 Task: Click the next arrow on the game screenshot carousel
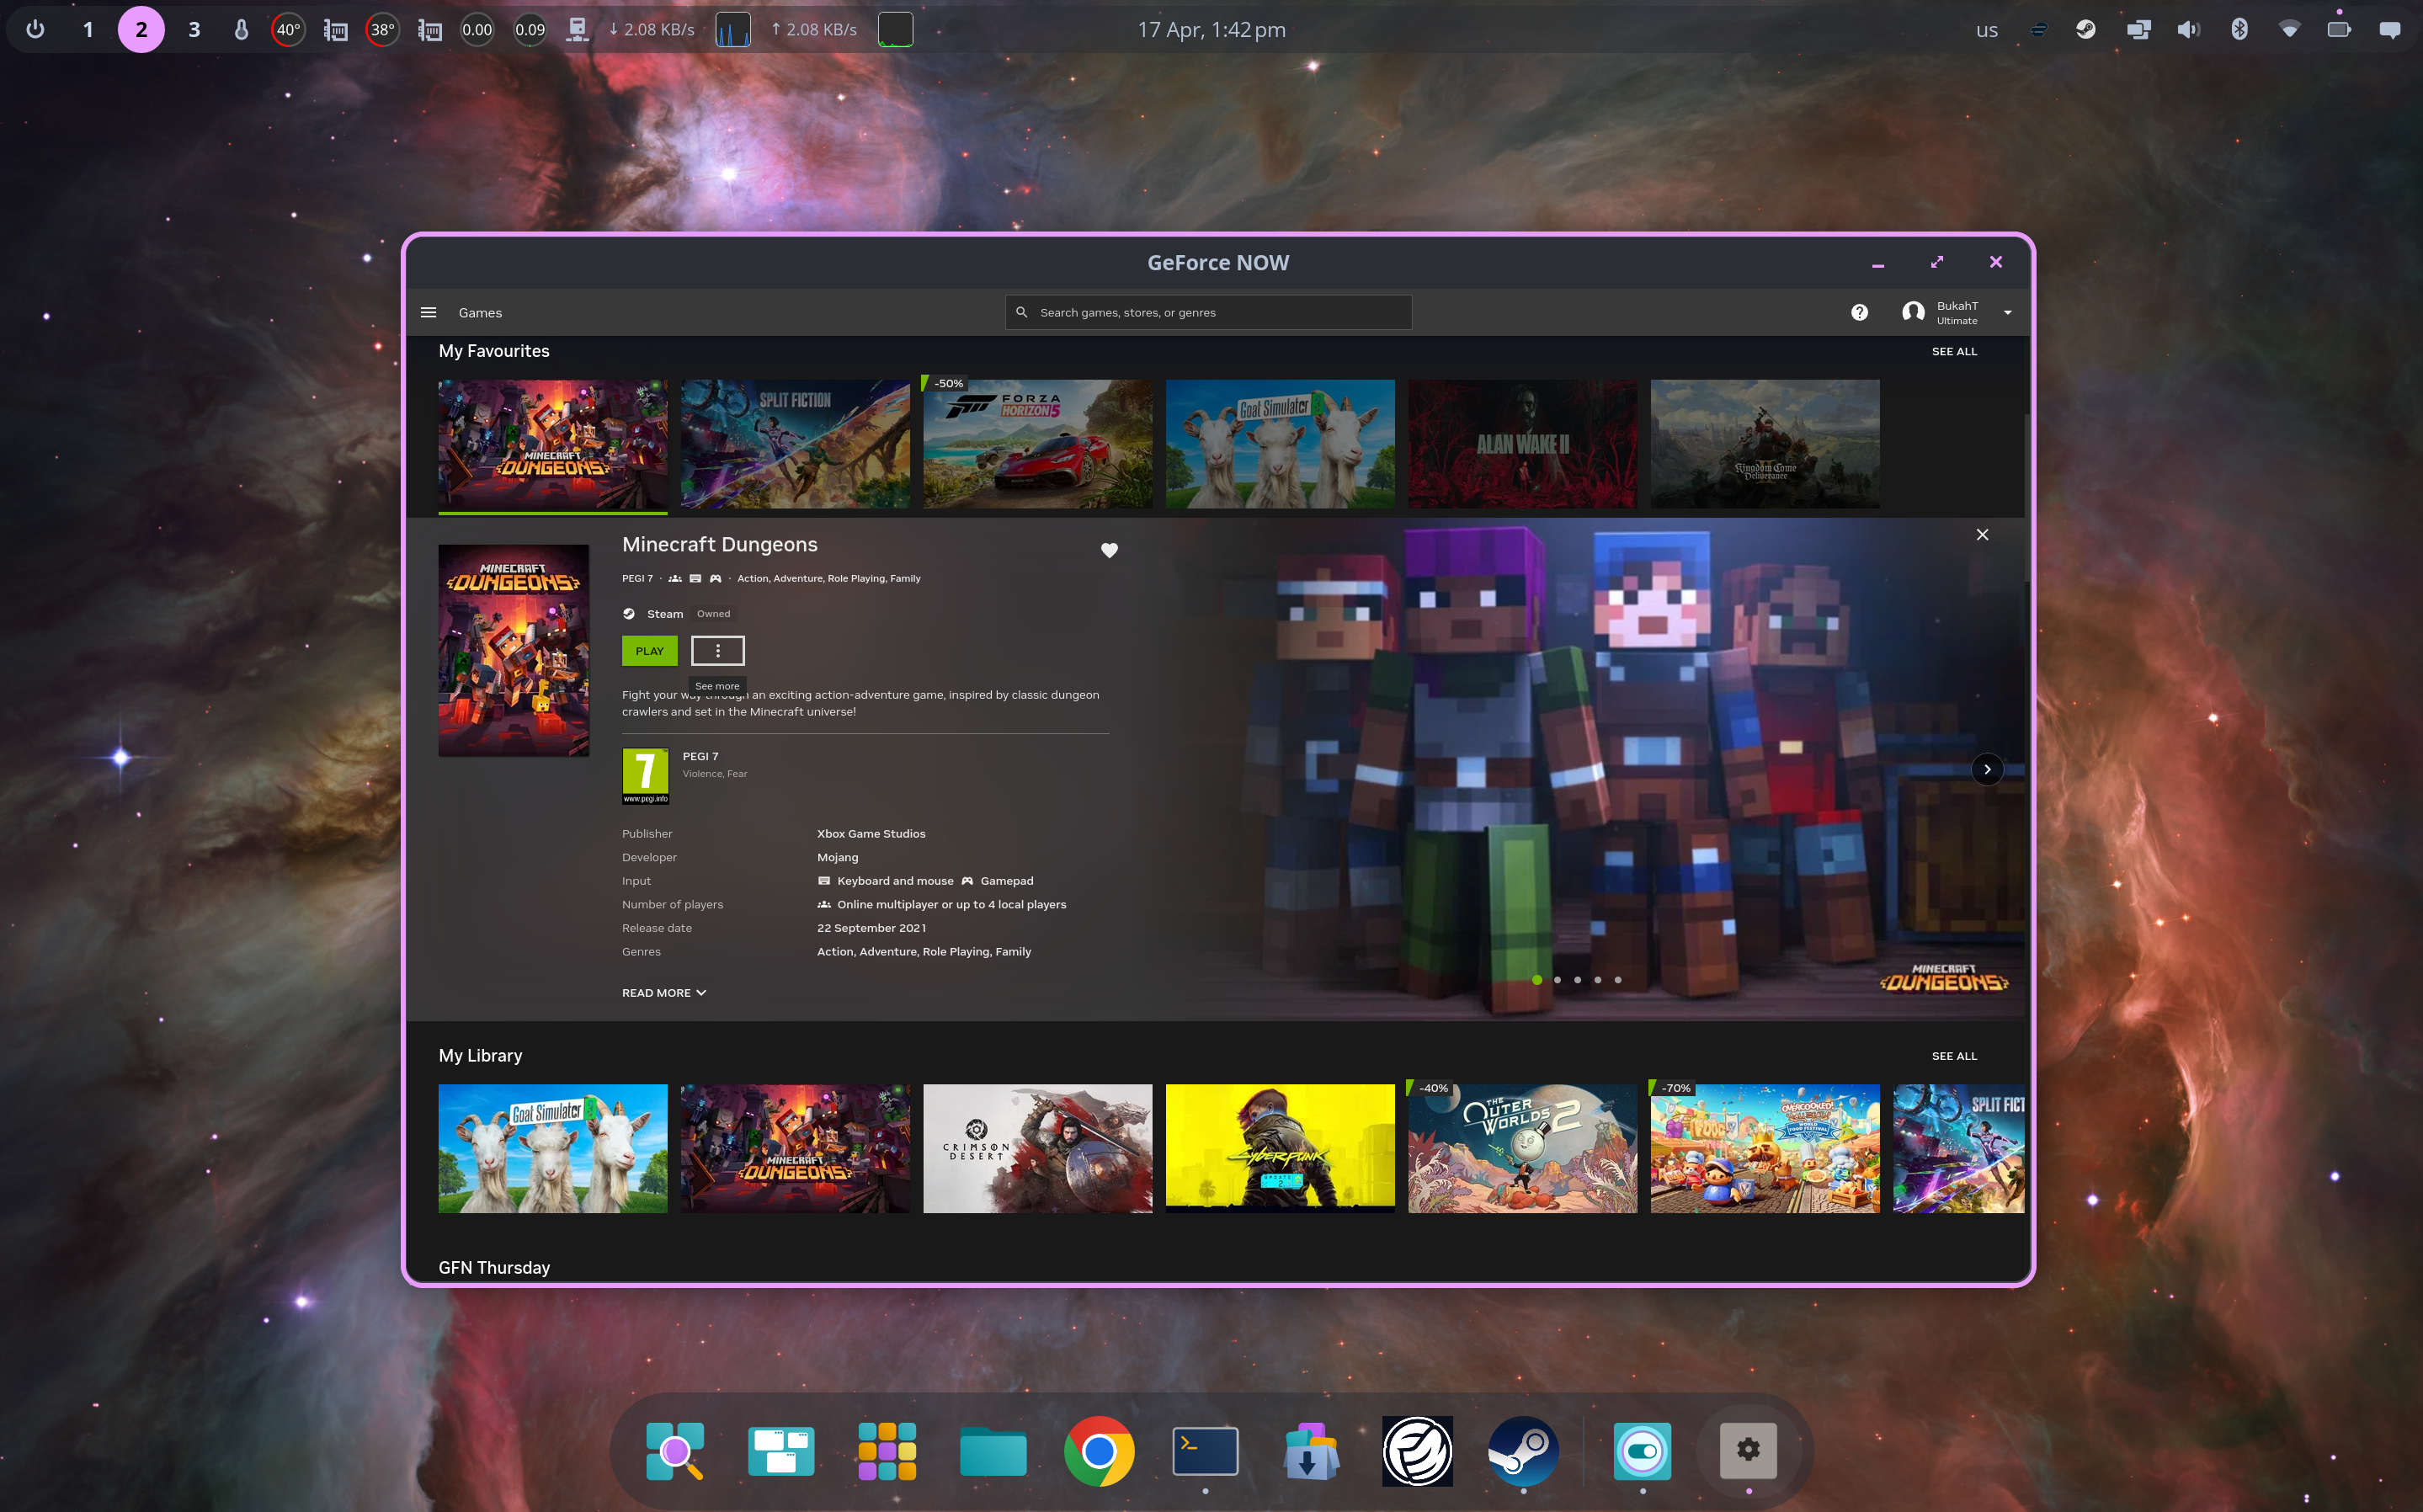(x=1987, y=768)
